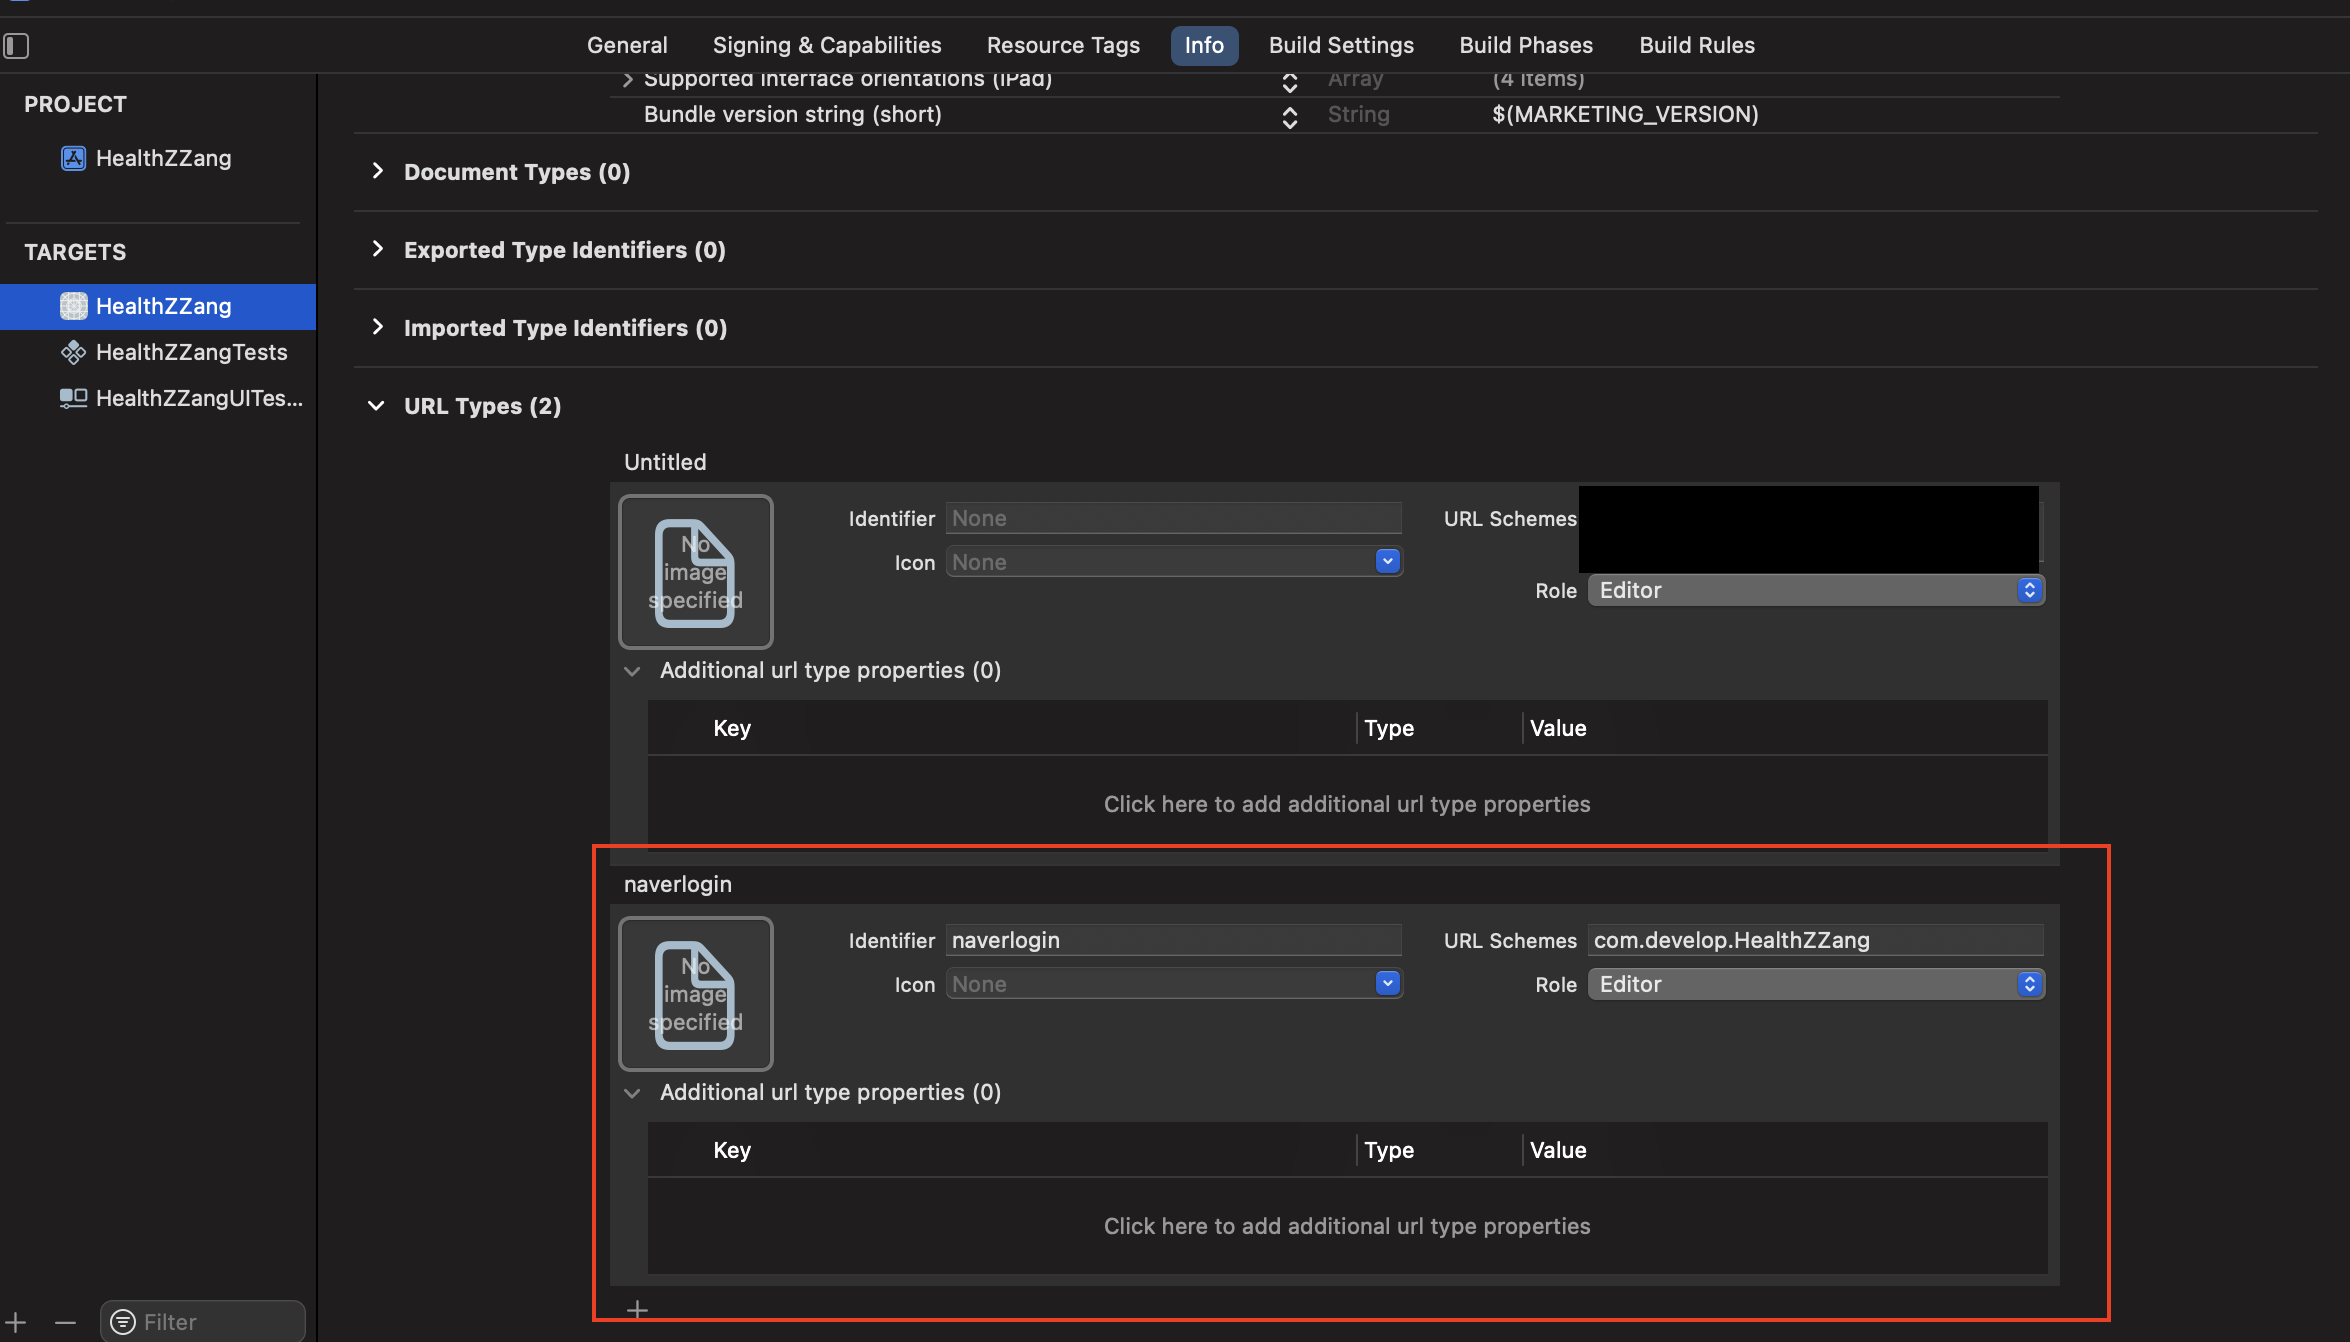This screenshot has height=1342, width=2350.
Task: Click to add naverlogin additional url properties
Action: click(x=1346, y=1226)
